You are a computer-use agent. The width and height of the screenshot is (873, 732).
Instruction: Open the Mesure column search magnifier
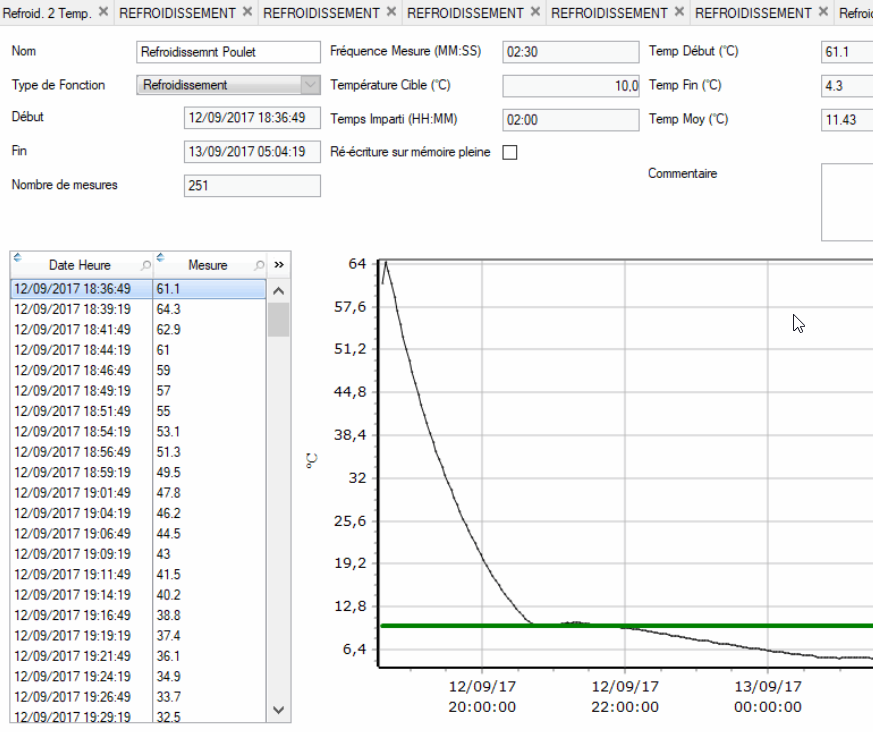(259, 266)
